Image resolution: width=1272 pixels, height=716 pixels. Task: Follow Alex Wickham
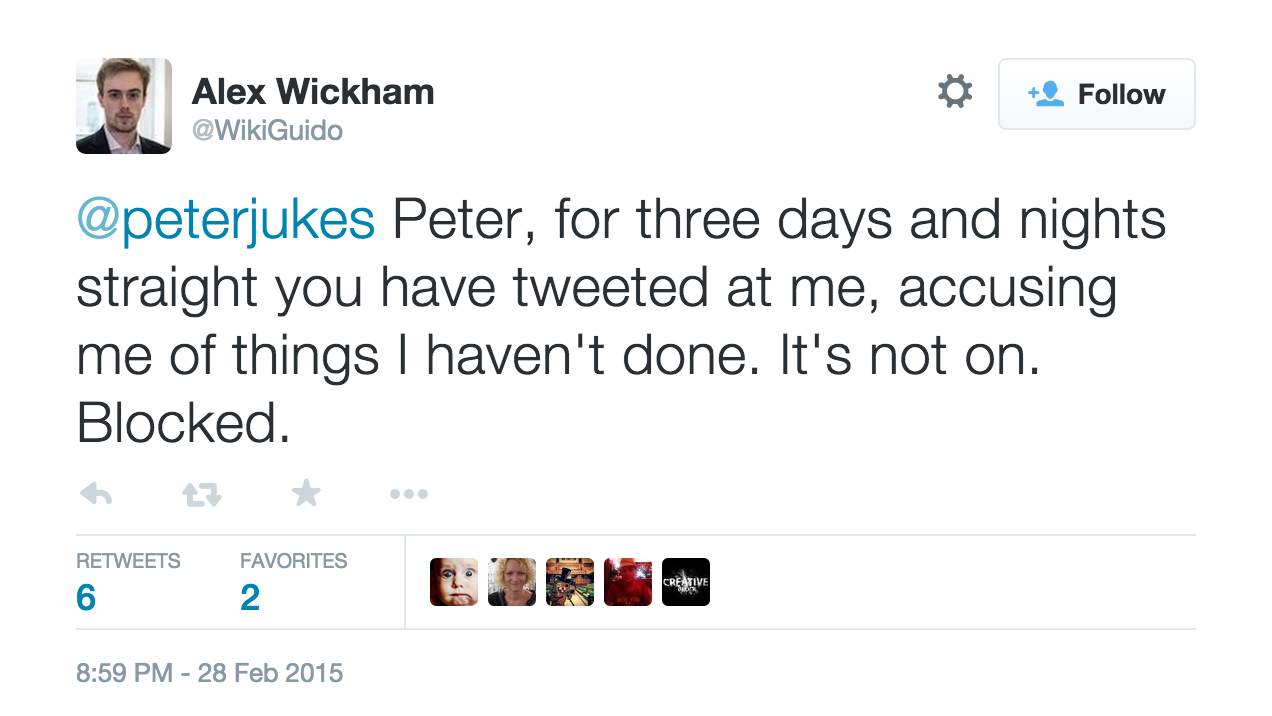[1096, 94]
